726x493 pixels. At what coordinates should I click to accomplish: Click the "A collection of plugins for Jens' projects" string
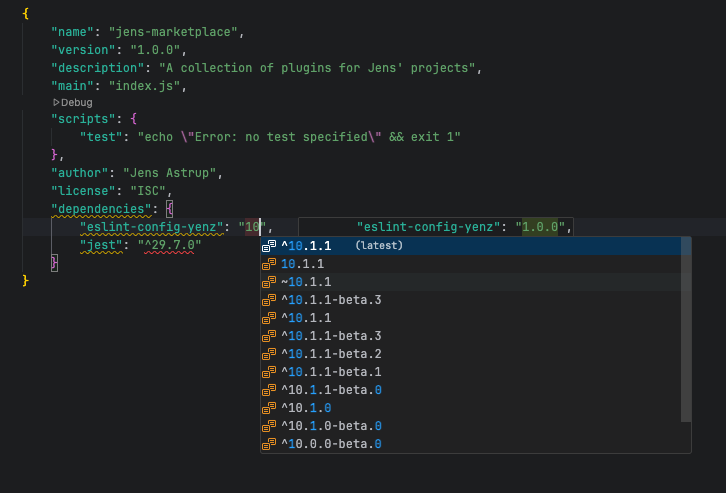click(x=317, y=68)
